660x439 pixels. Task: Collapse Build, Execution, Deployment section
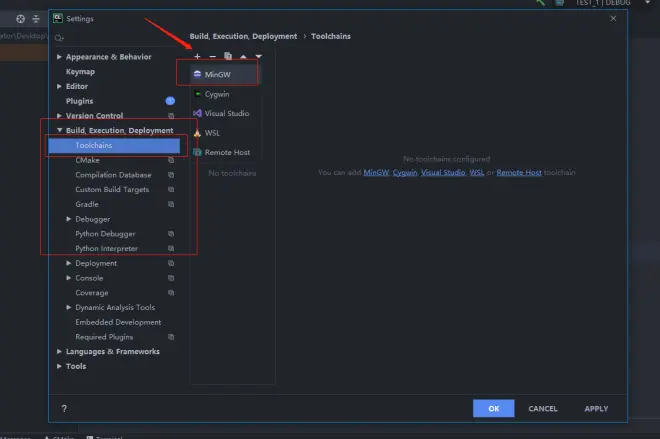coord(59,130)
